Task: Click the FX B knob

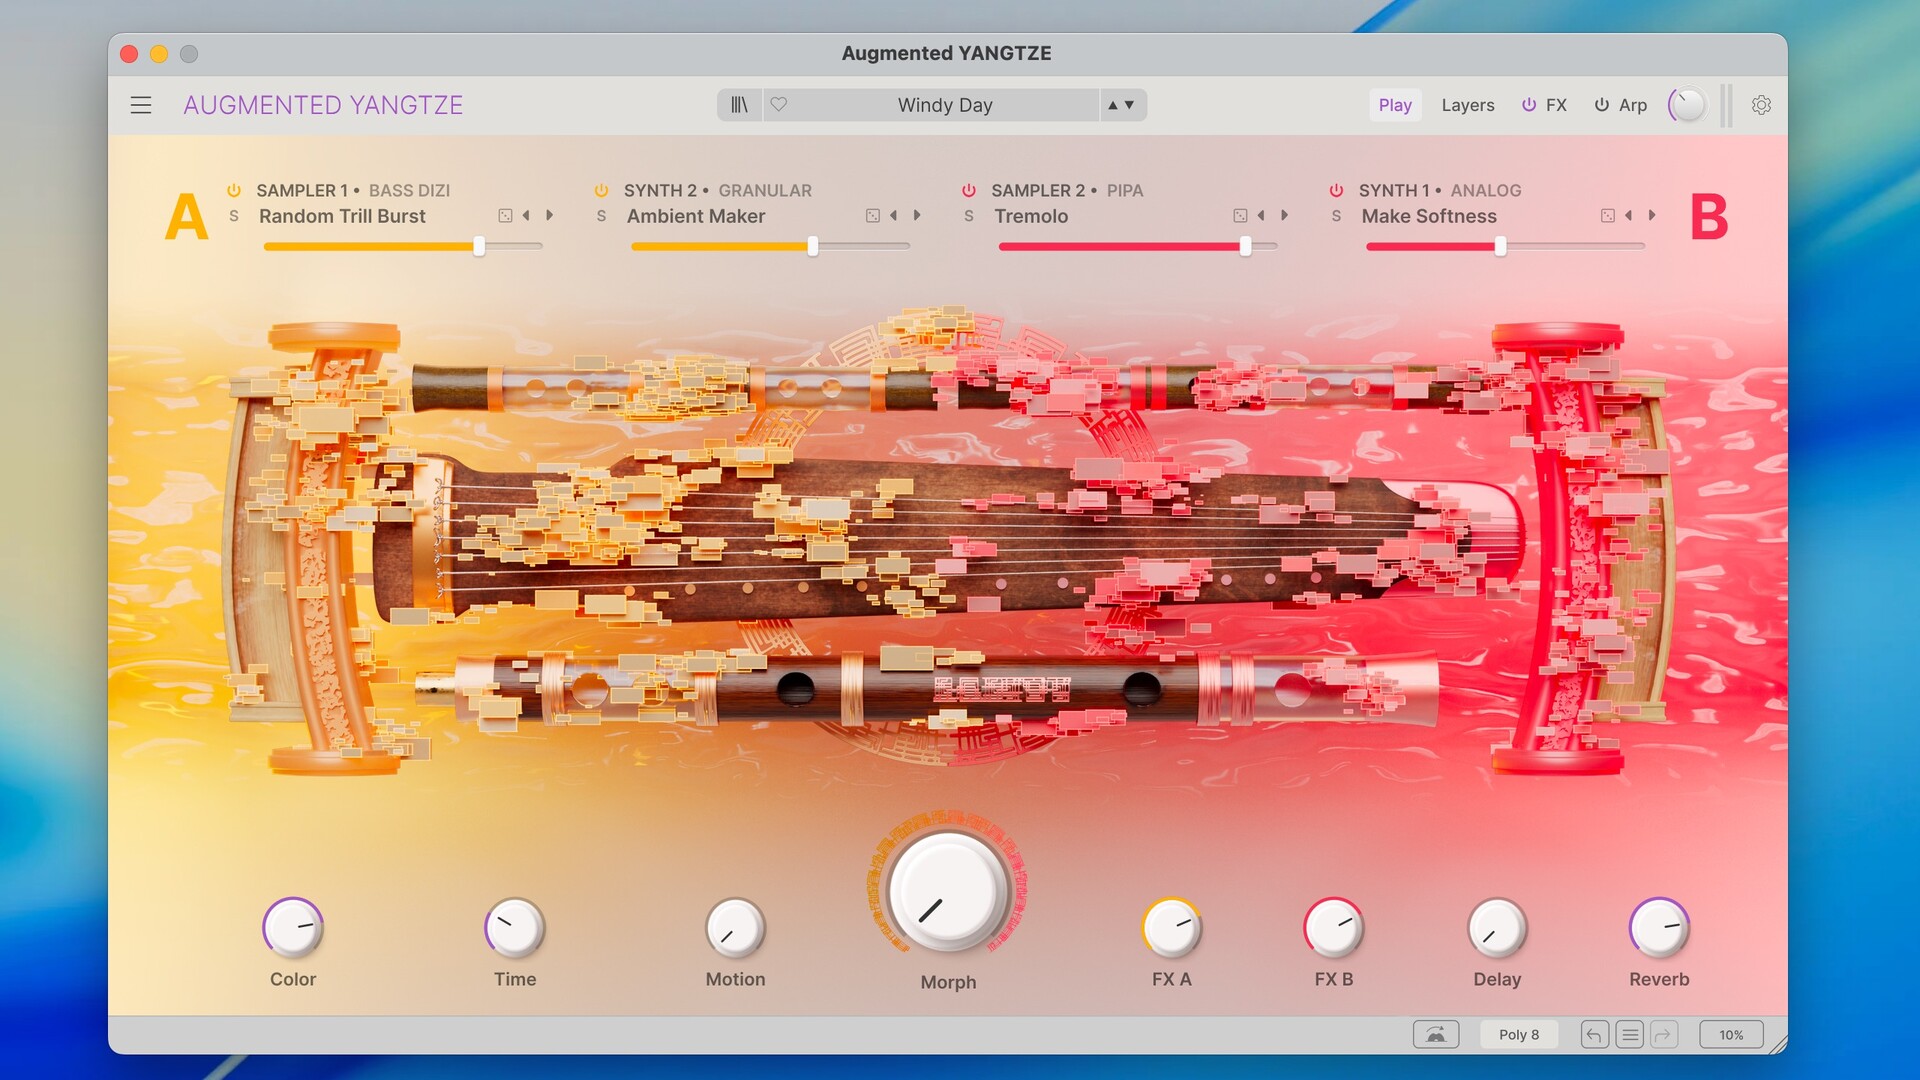Action: click(x=1334, y=927)
